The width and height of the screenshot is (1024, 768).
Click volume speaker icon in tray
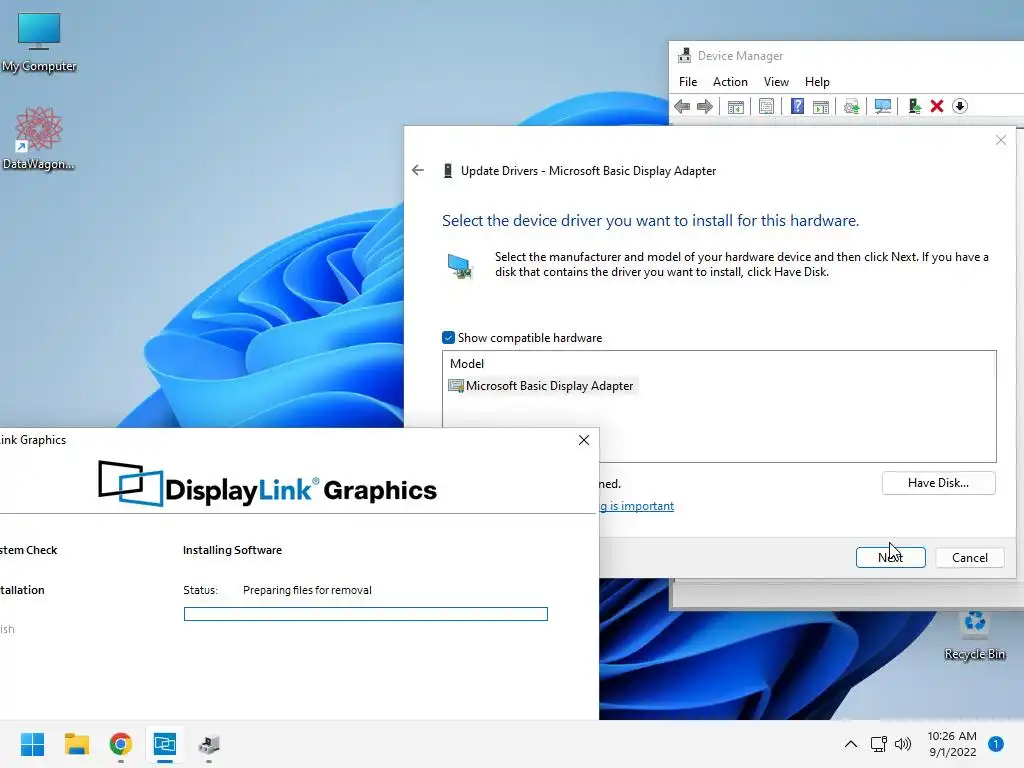coord(903,744)
